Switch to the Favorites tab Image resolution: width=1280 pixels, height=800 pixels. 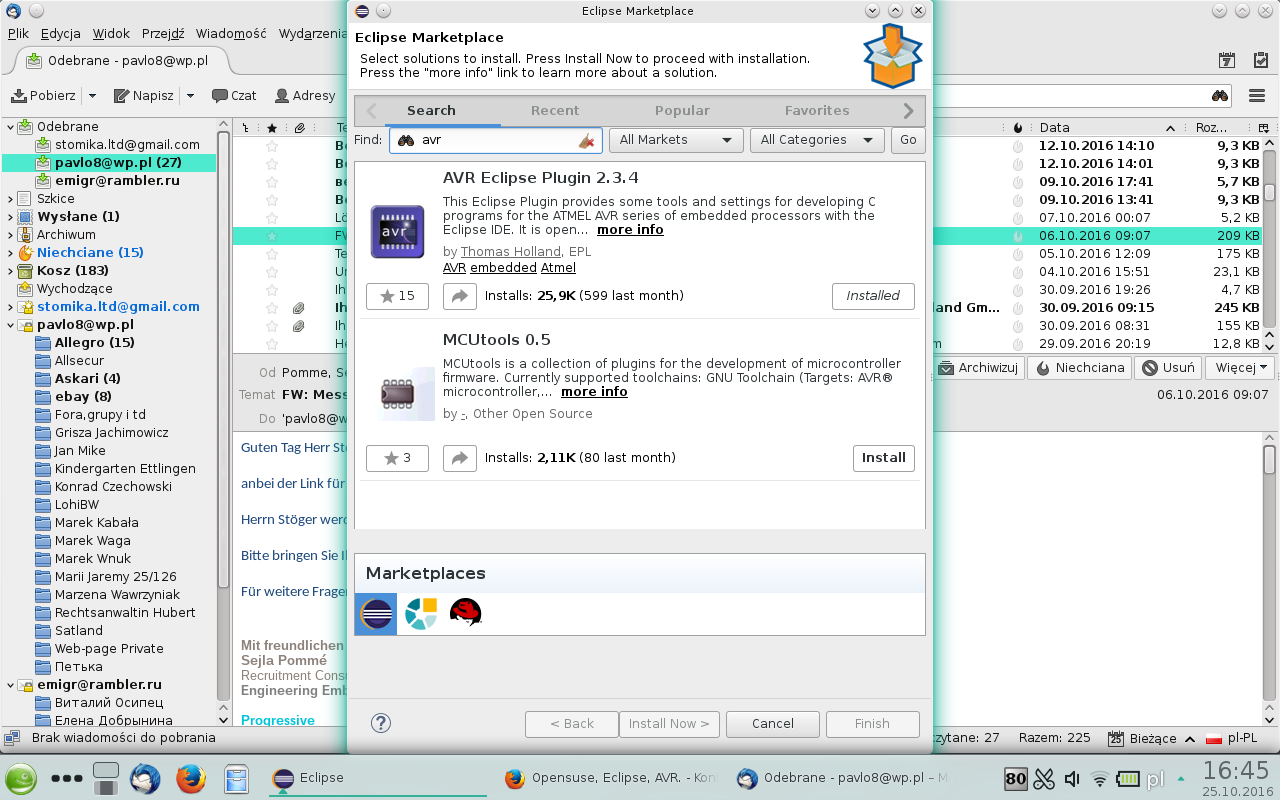(817, 111)
